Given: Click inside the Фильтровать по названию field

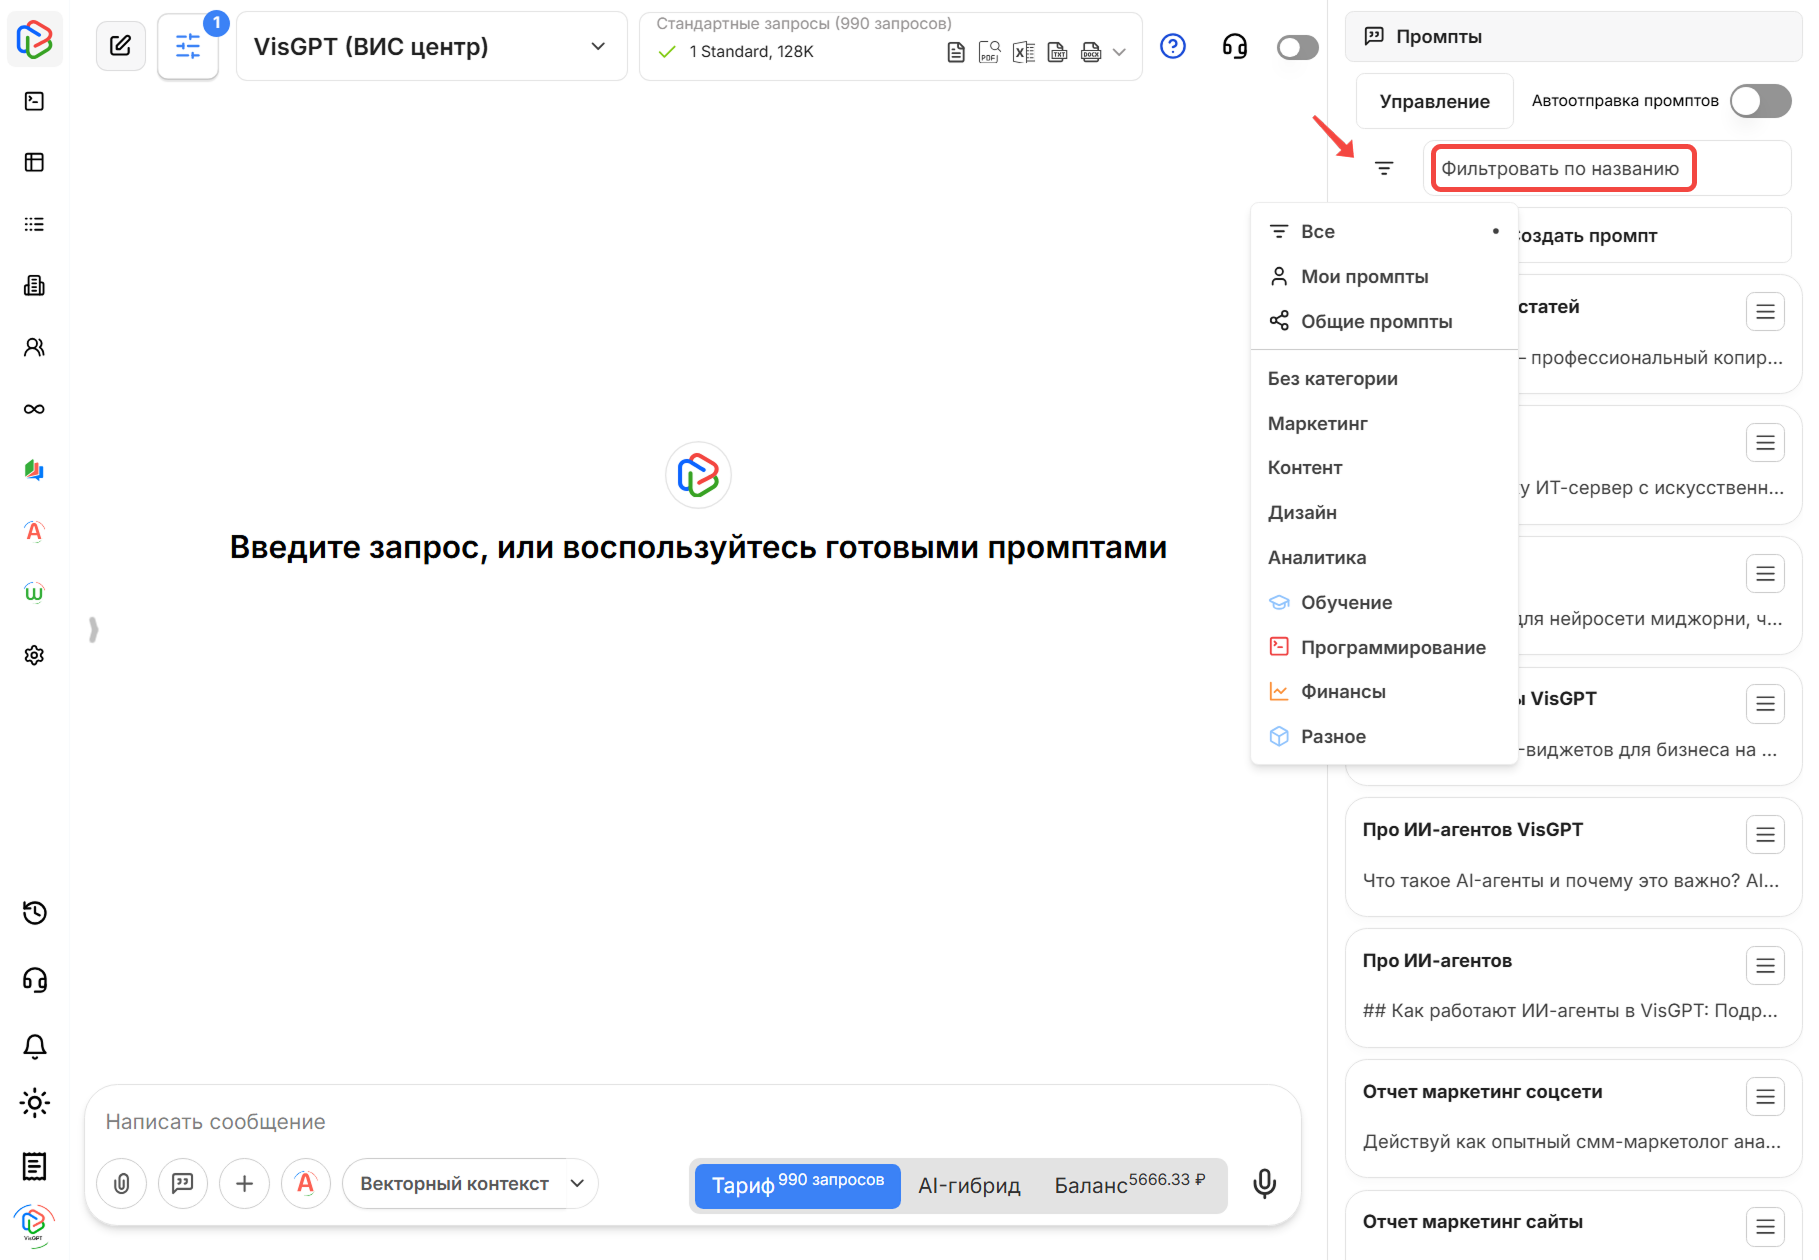Looking at the screenshot, I should (x=1561, y=168).
